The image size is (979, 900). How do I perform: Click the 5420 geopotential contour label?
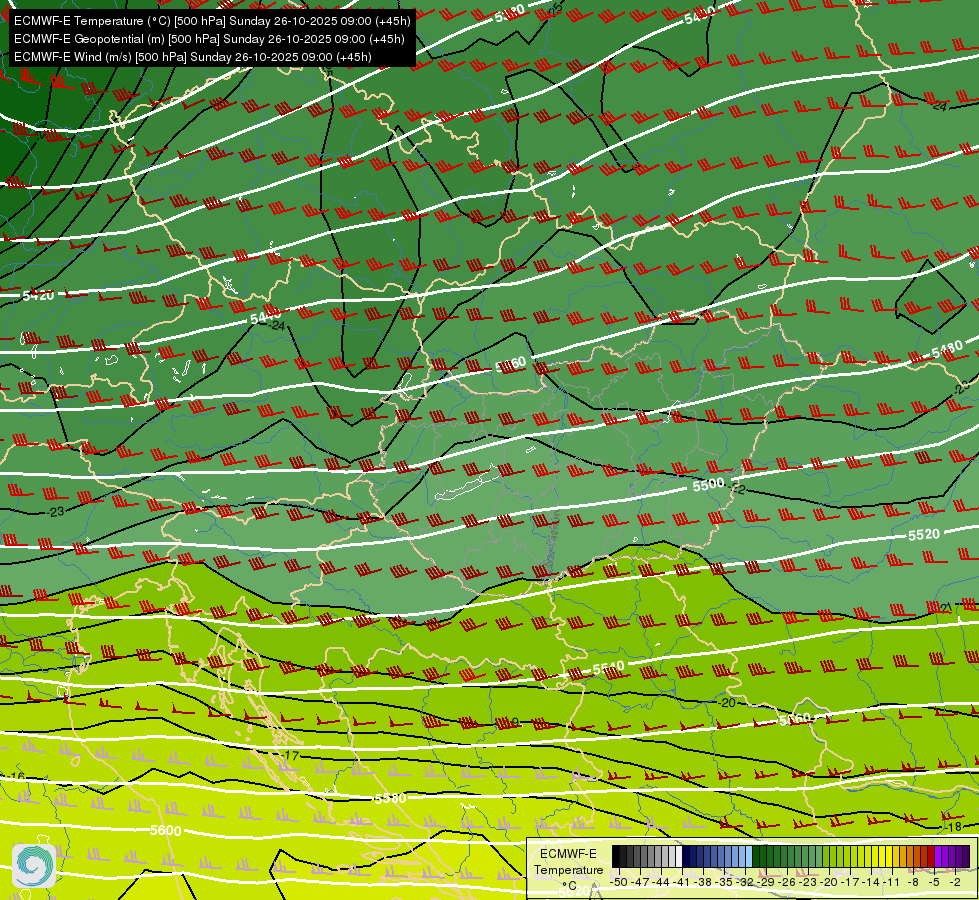38,295
